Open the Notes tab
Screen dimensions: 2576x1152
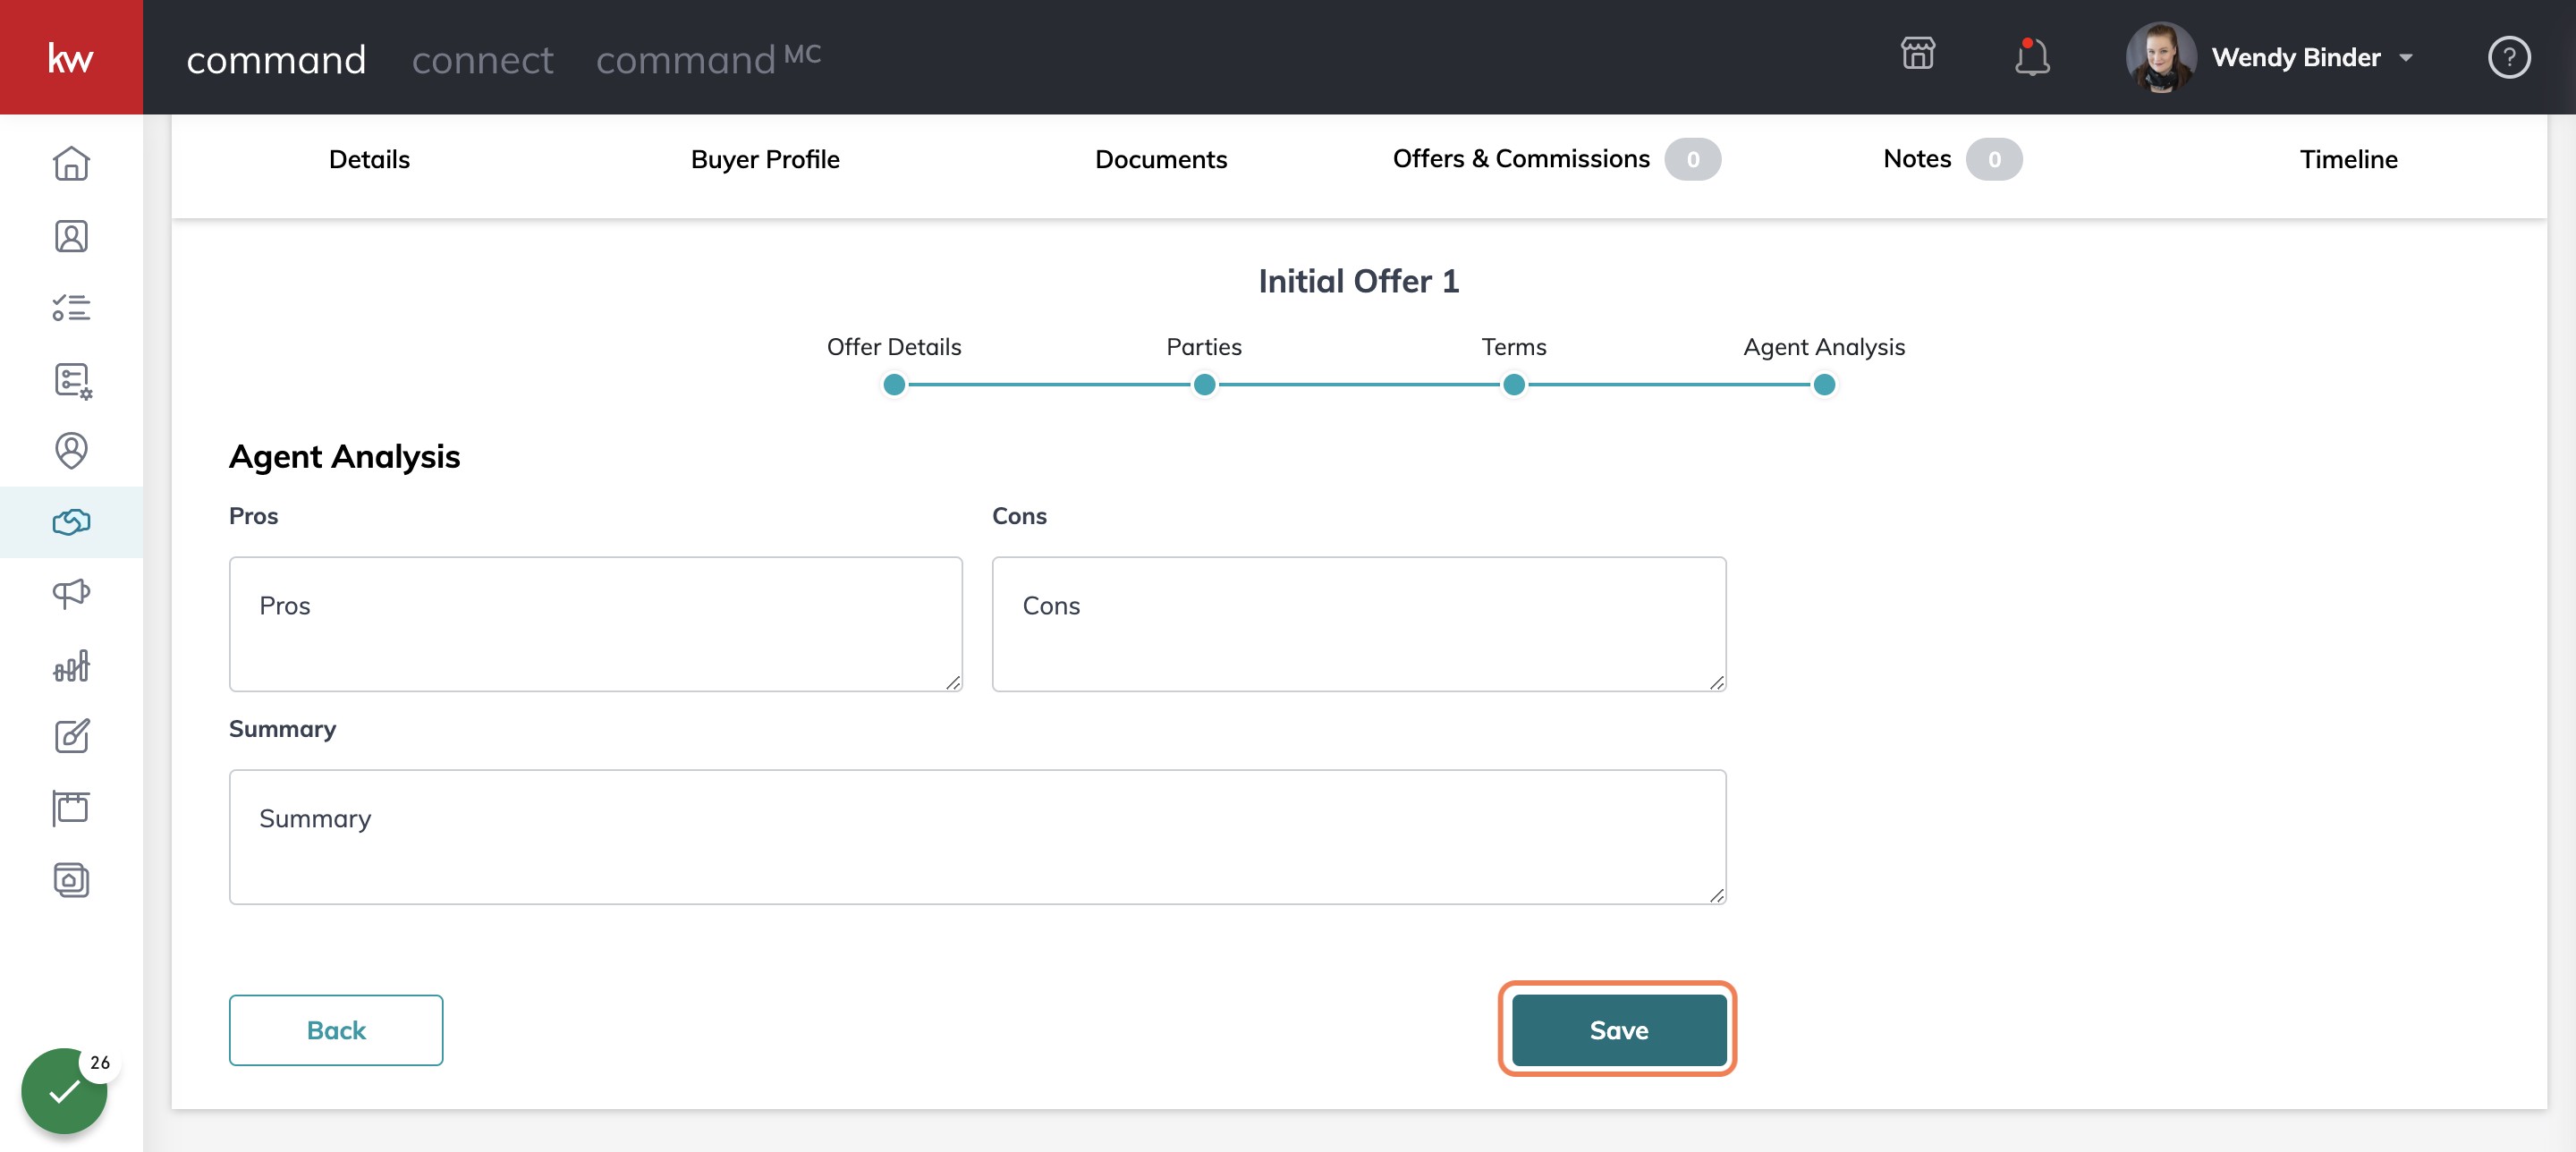1952,159
